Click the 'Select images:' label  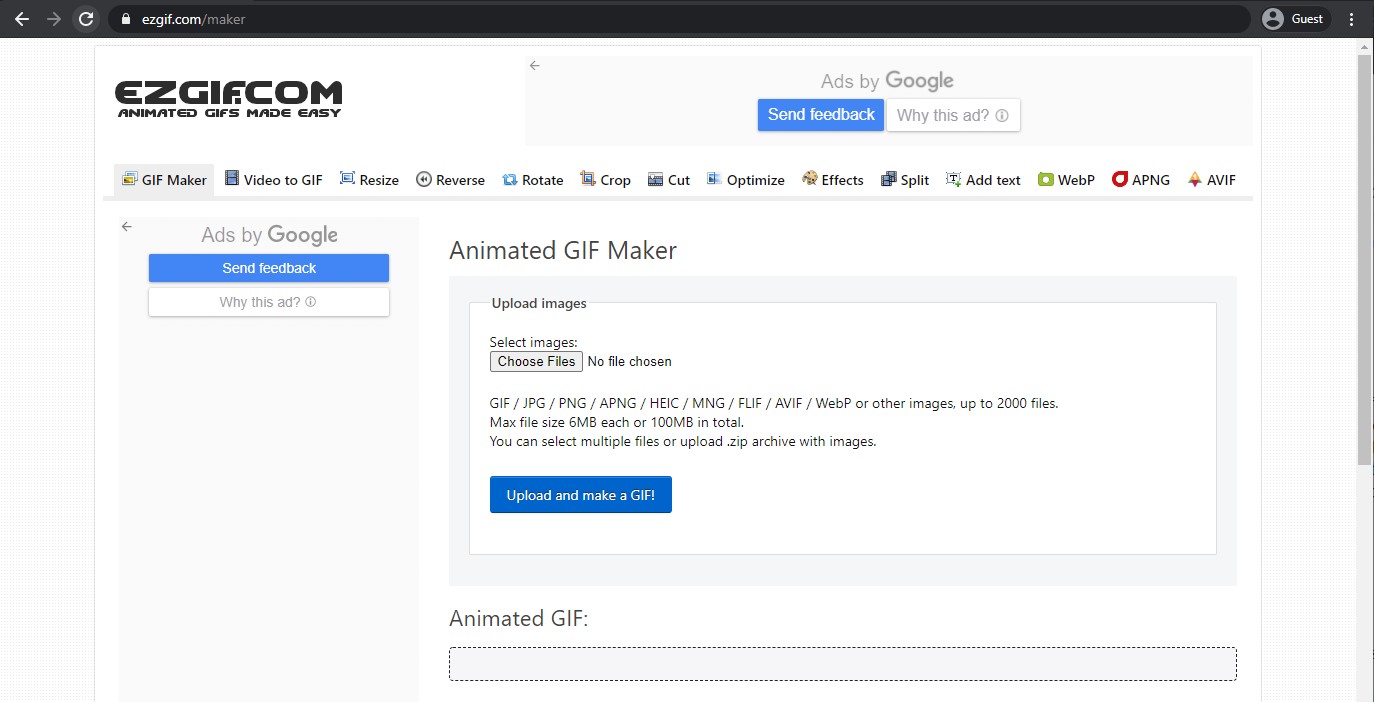(x=533, y=342)
